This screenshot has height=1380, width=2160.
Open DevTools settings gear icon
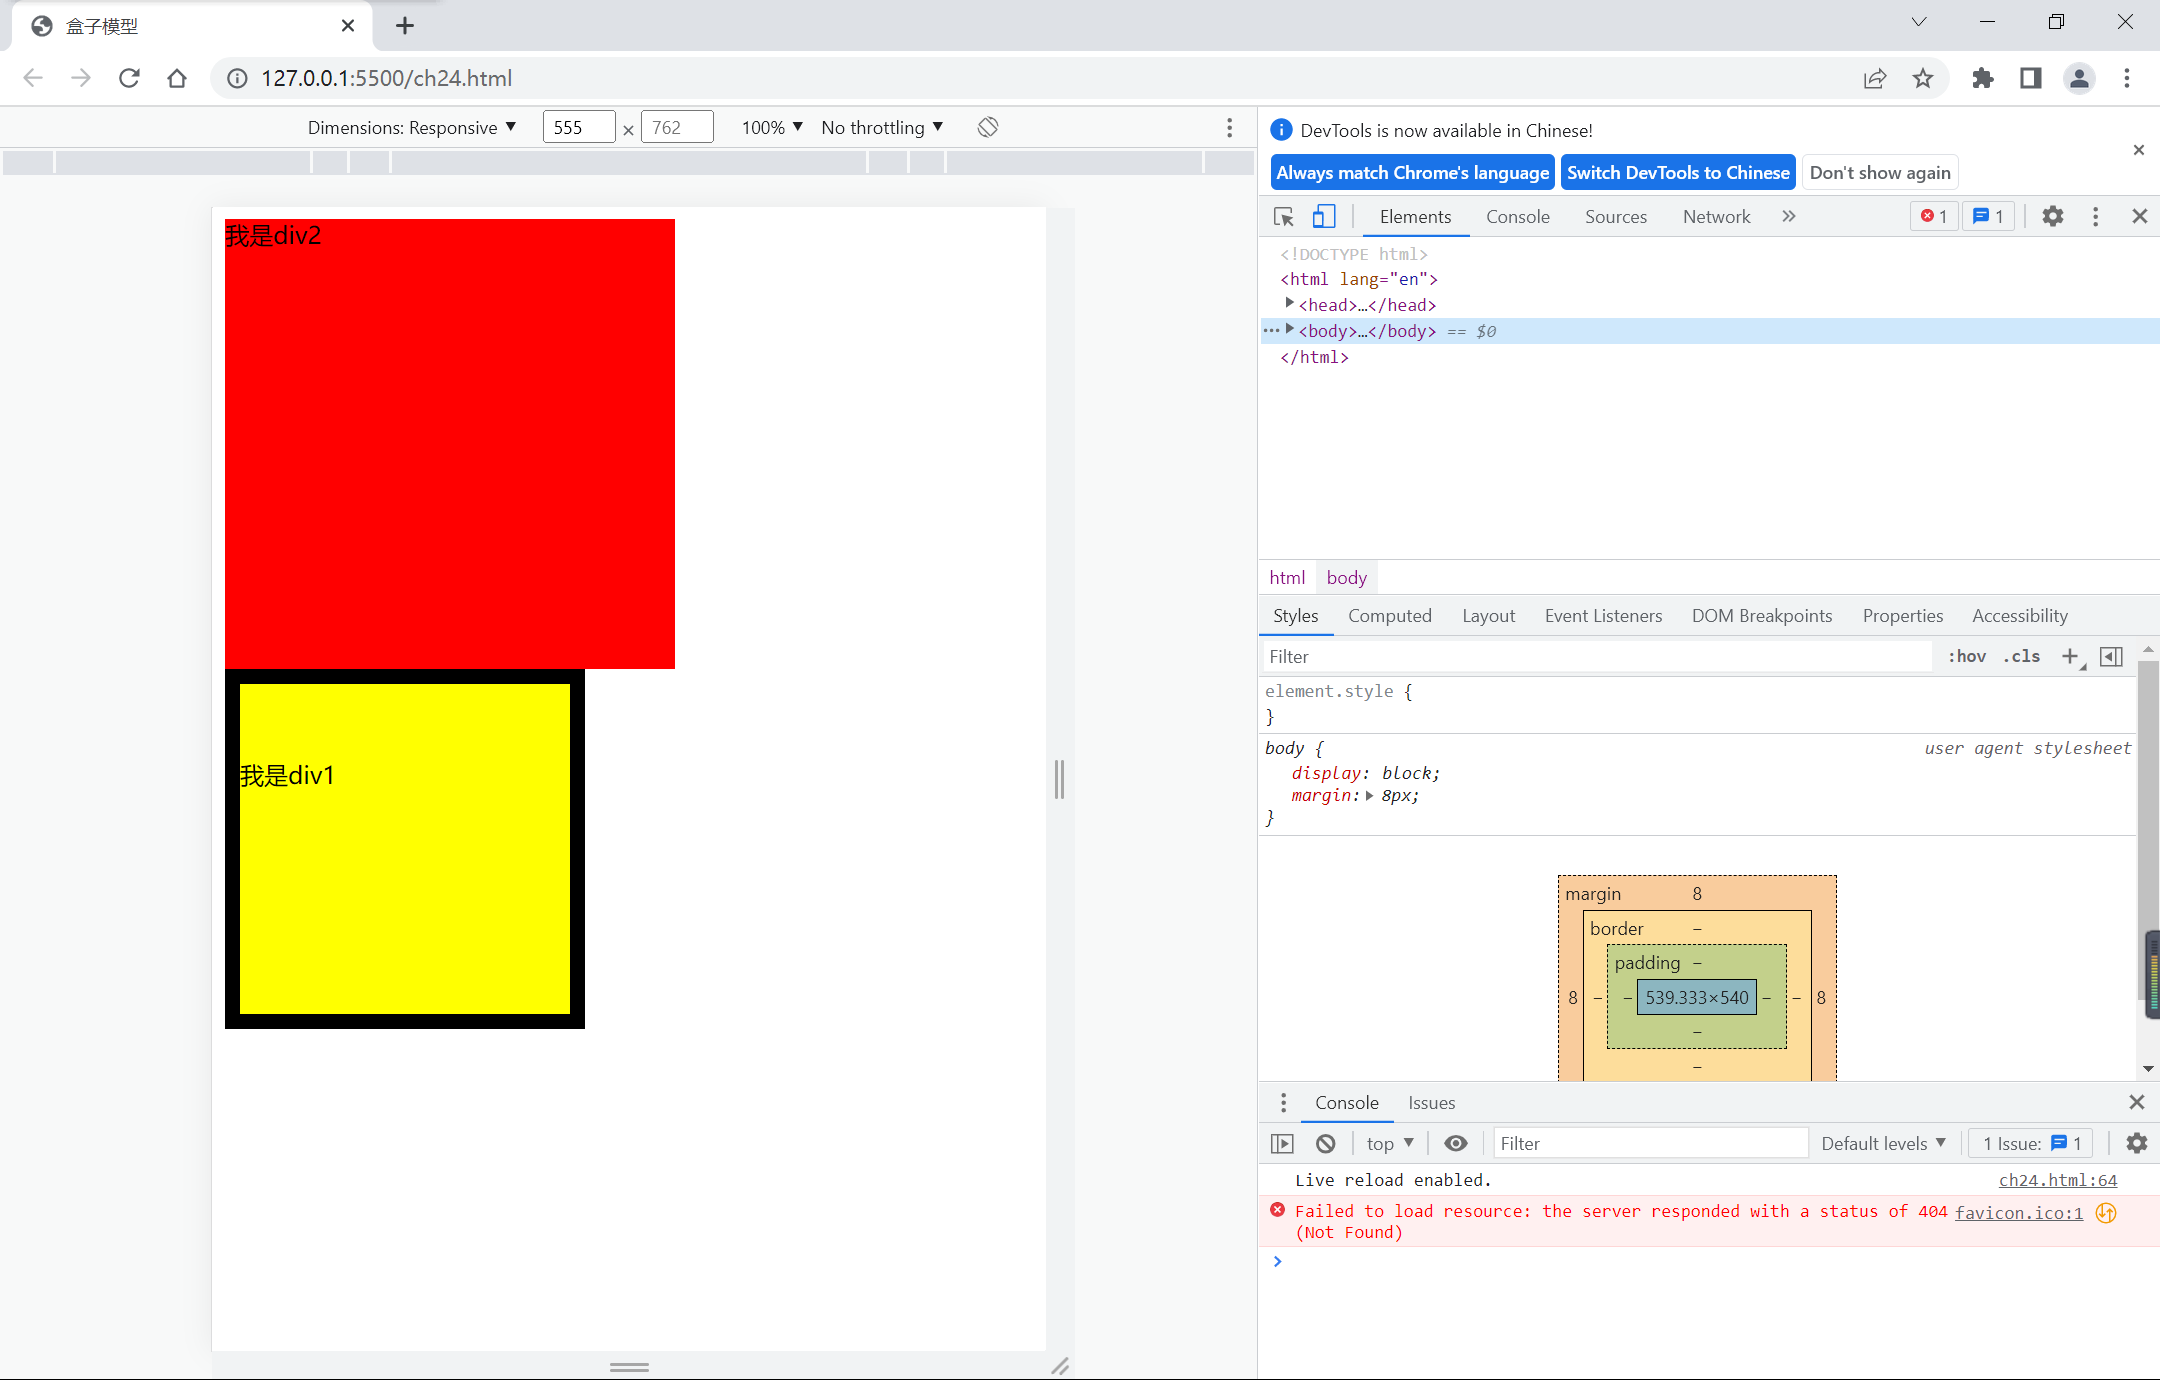(2053, 216)
